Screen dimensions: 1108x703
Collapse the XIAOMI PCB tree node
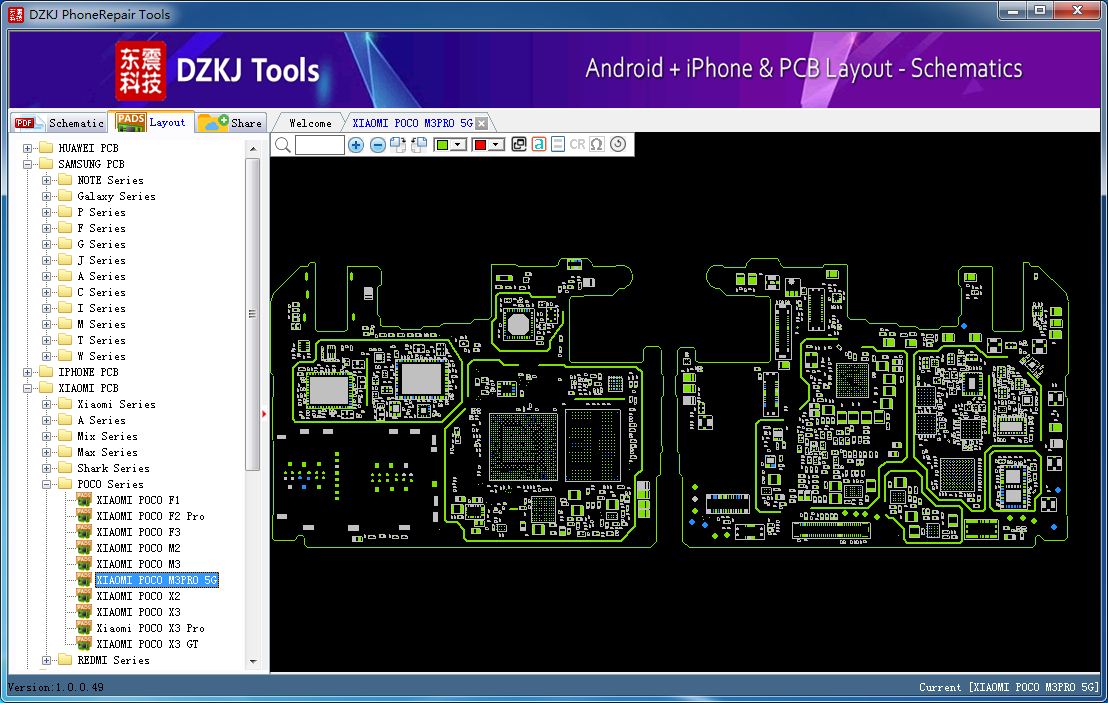click(x=28, y=389)
